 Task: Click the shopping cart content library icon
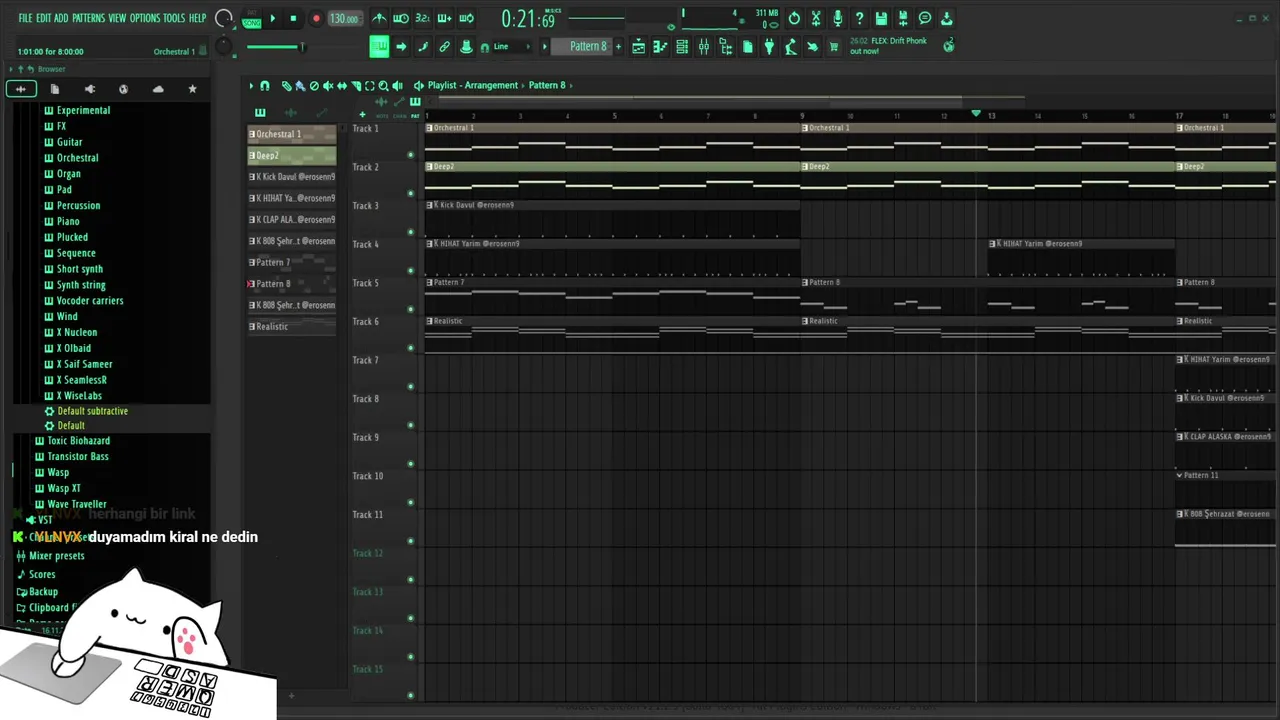tap(834, 46)
